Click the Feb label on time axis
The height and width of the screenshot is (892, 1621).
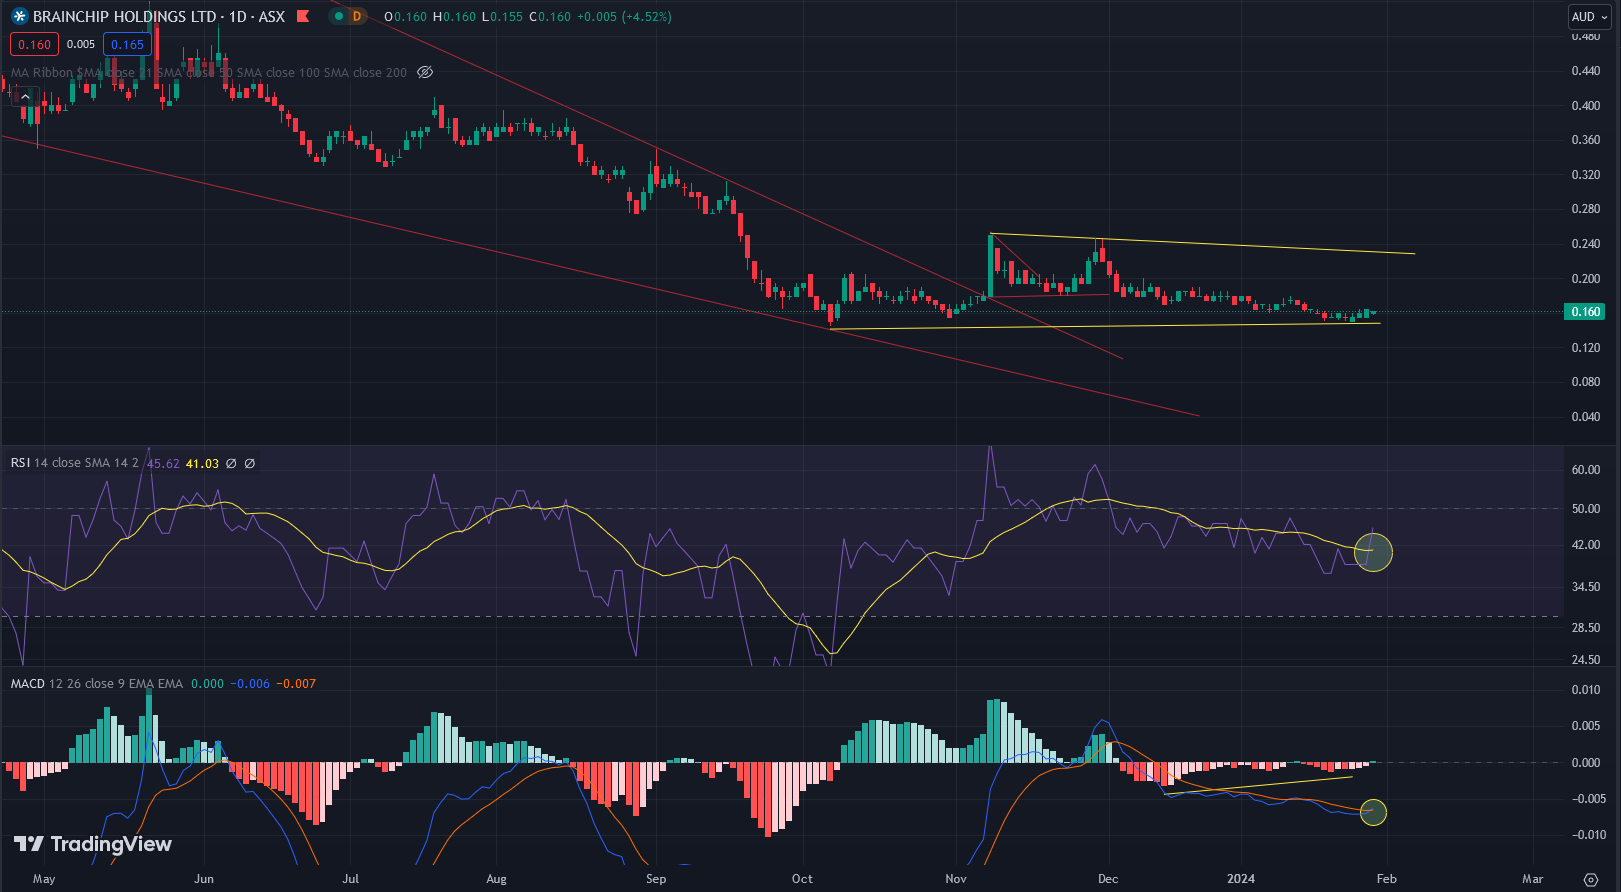(x=1386, y=879)
